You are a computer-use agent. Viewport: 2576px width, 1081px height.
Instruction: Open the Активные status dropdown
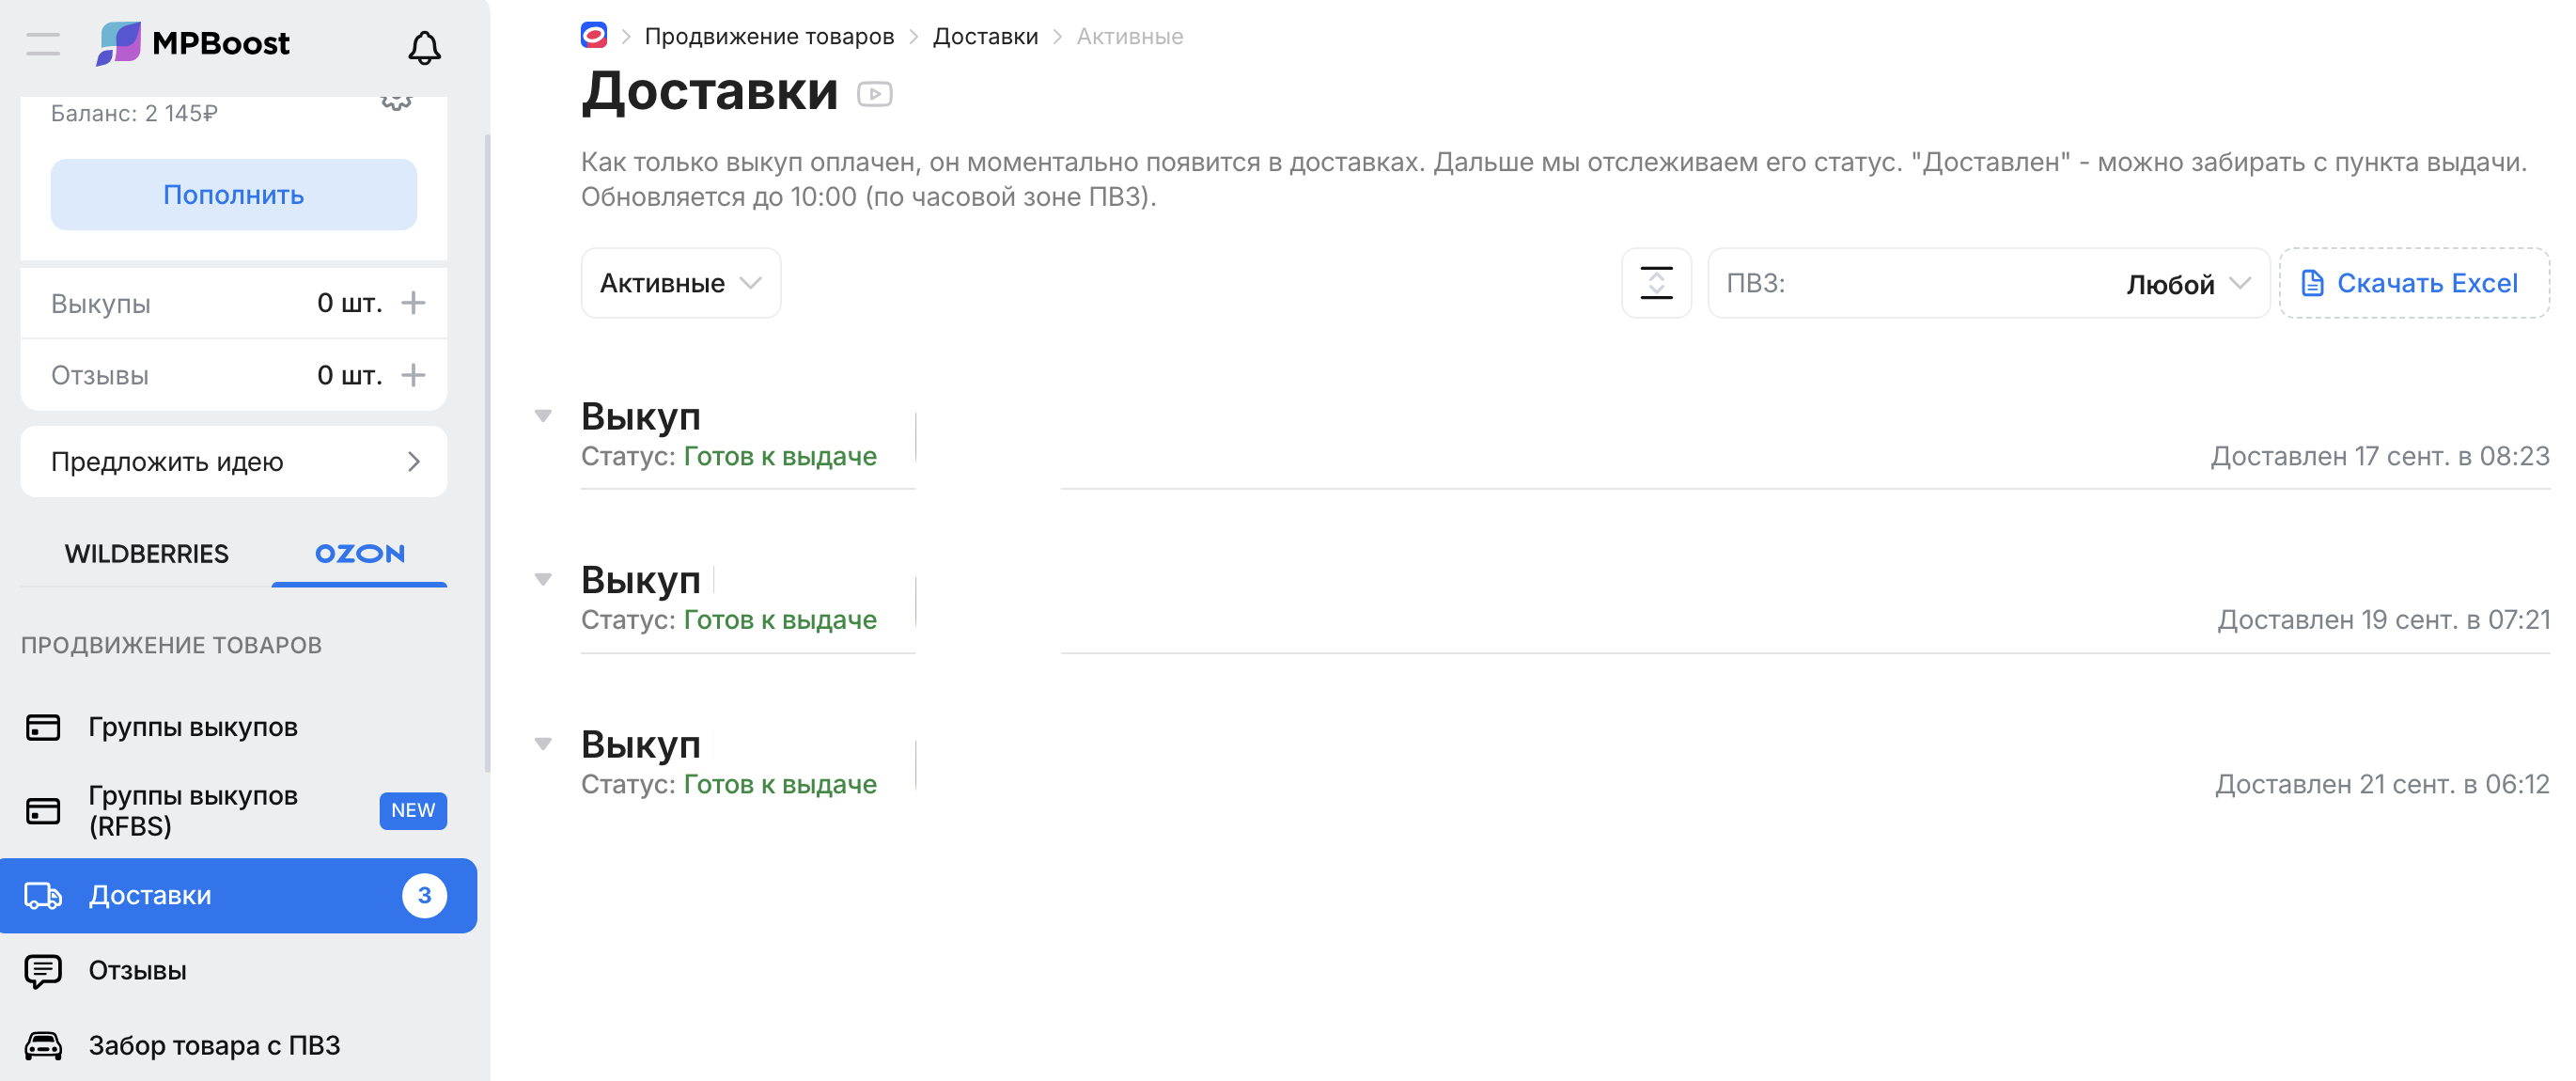[680, 283]
